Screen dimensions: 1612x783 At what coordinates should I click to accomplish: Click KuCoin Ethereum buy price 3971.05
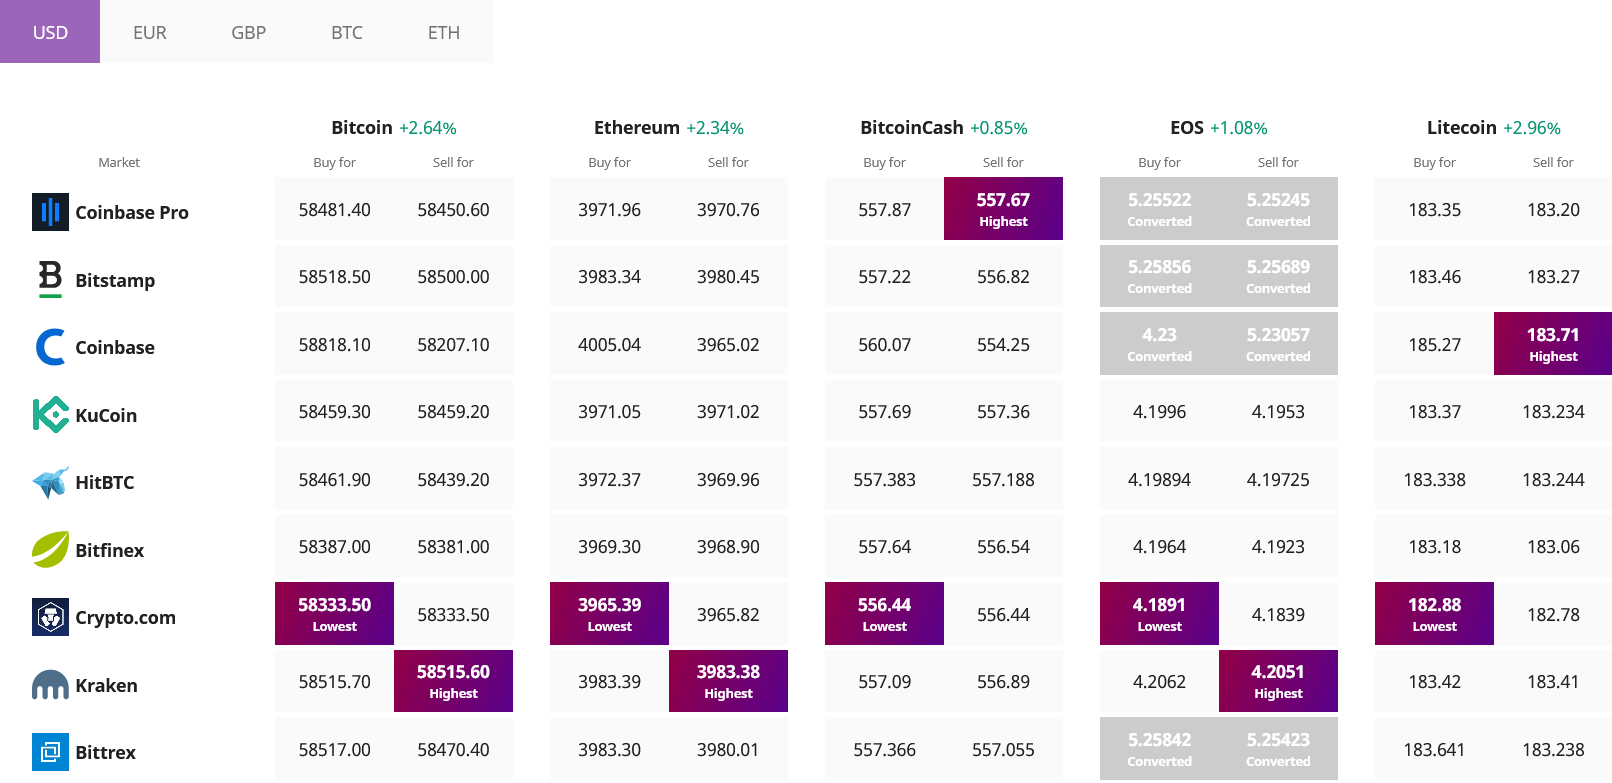coord(609,411)
